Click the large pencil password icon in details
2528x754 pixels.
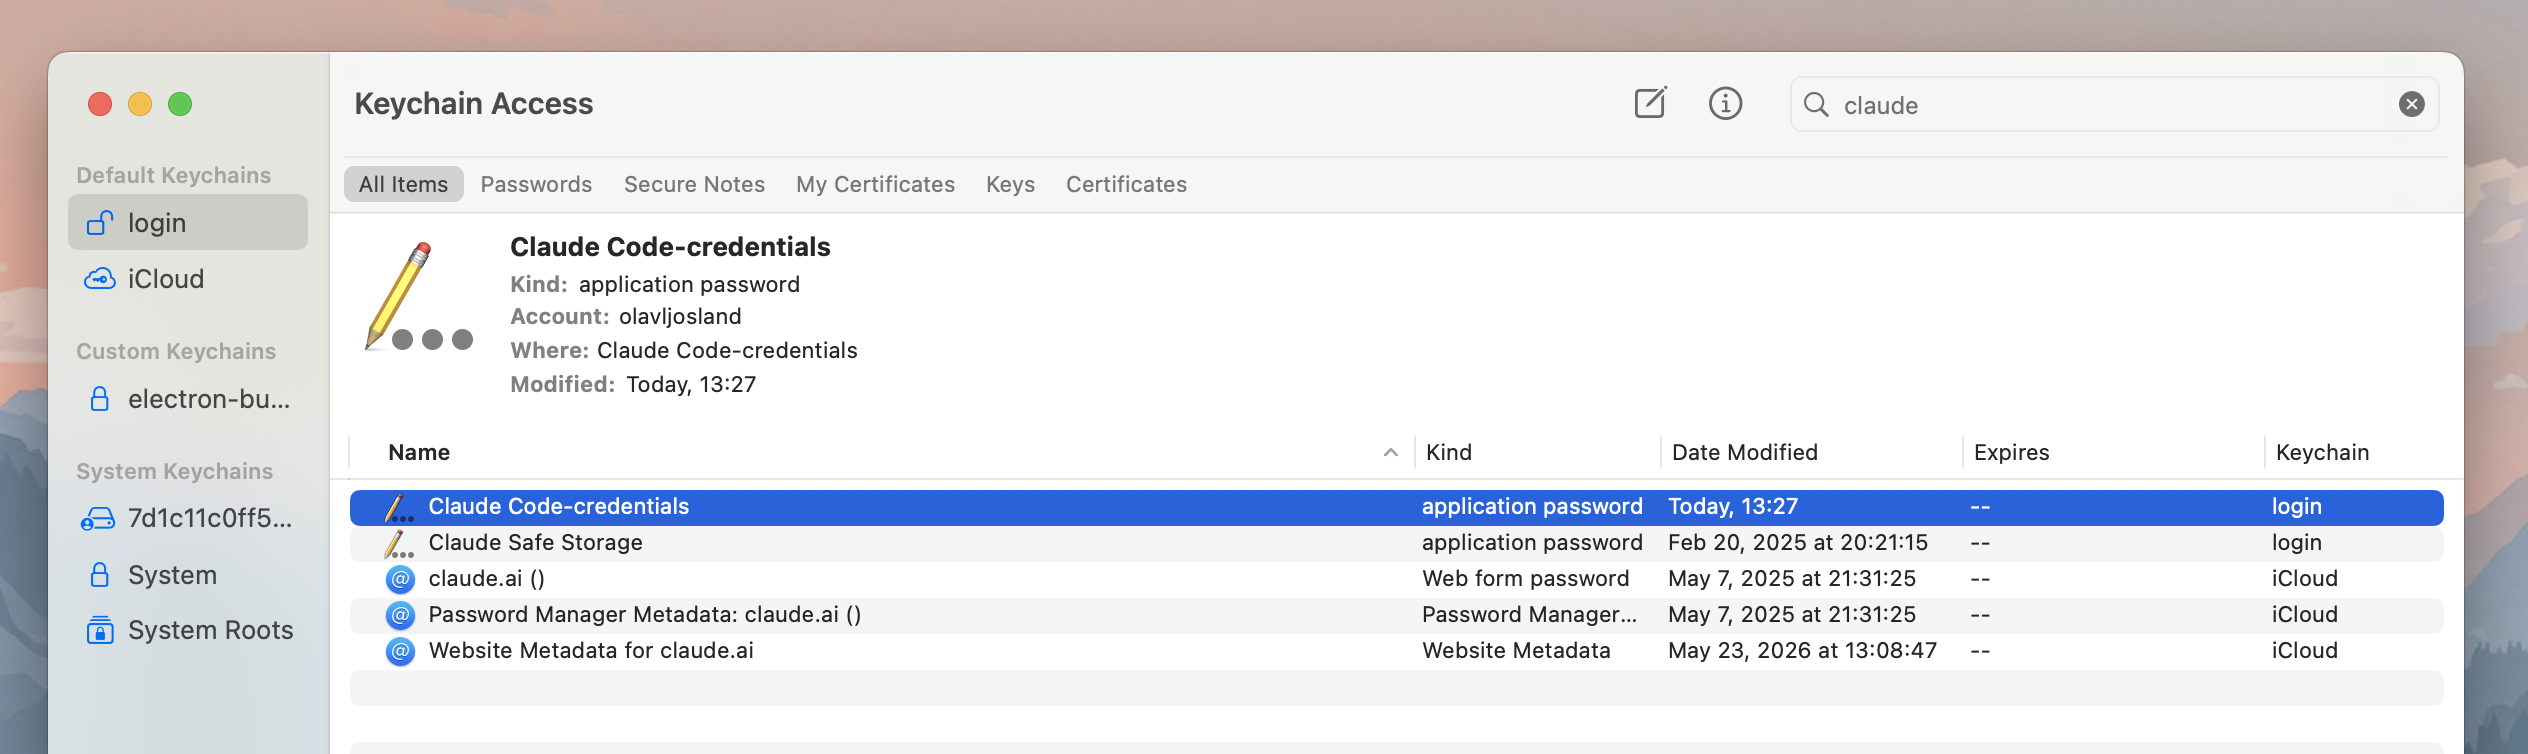[x=417, y=297]
